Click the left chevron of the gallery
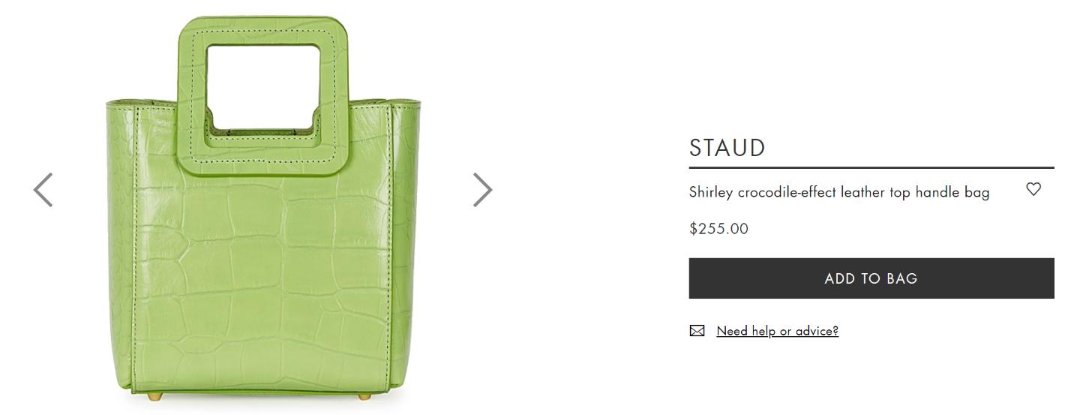The width and height of the screenshot is (1080, 415). click(x=43, y=189)
